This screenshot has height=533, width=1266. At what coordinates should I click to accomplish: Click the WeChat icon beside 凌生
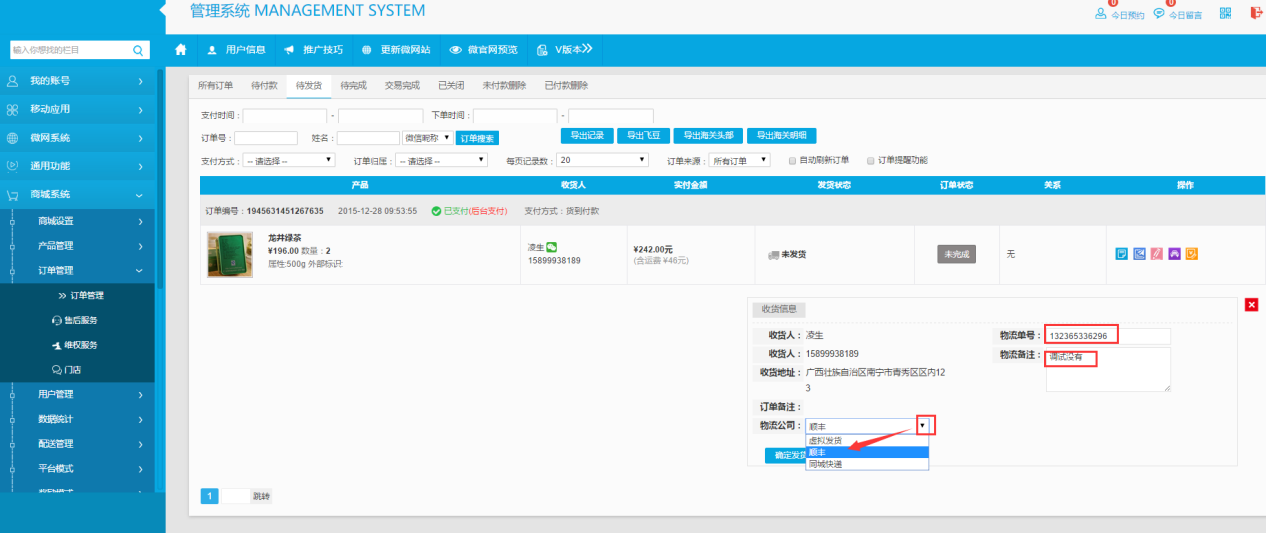pos(551,247)
